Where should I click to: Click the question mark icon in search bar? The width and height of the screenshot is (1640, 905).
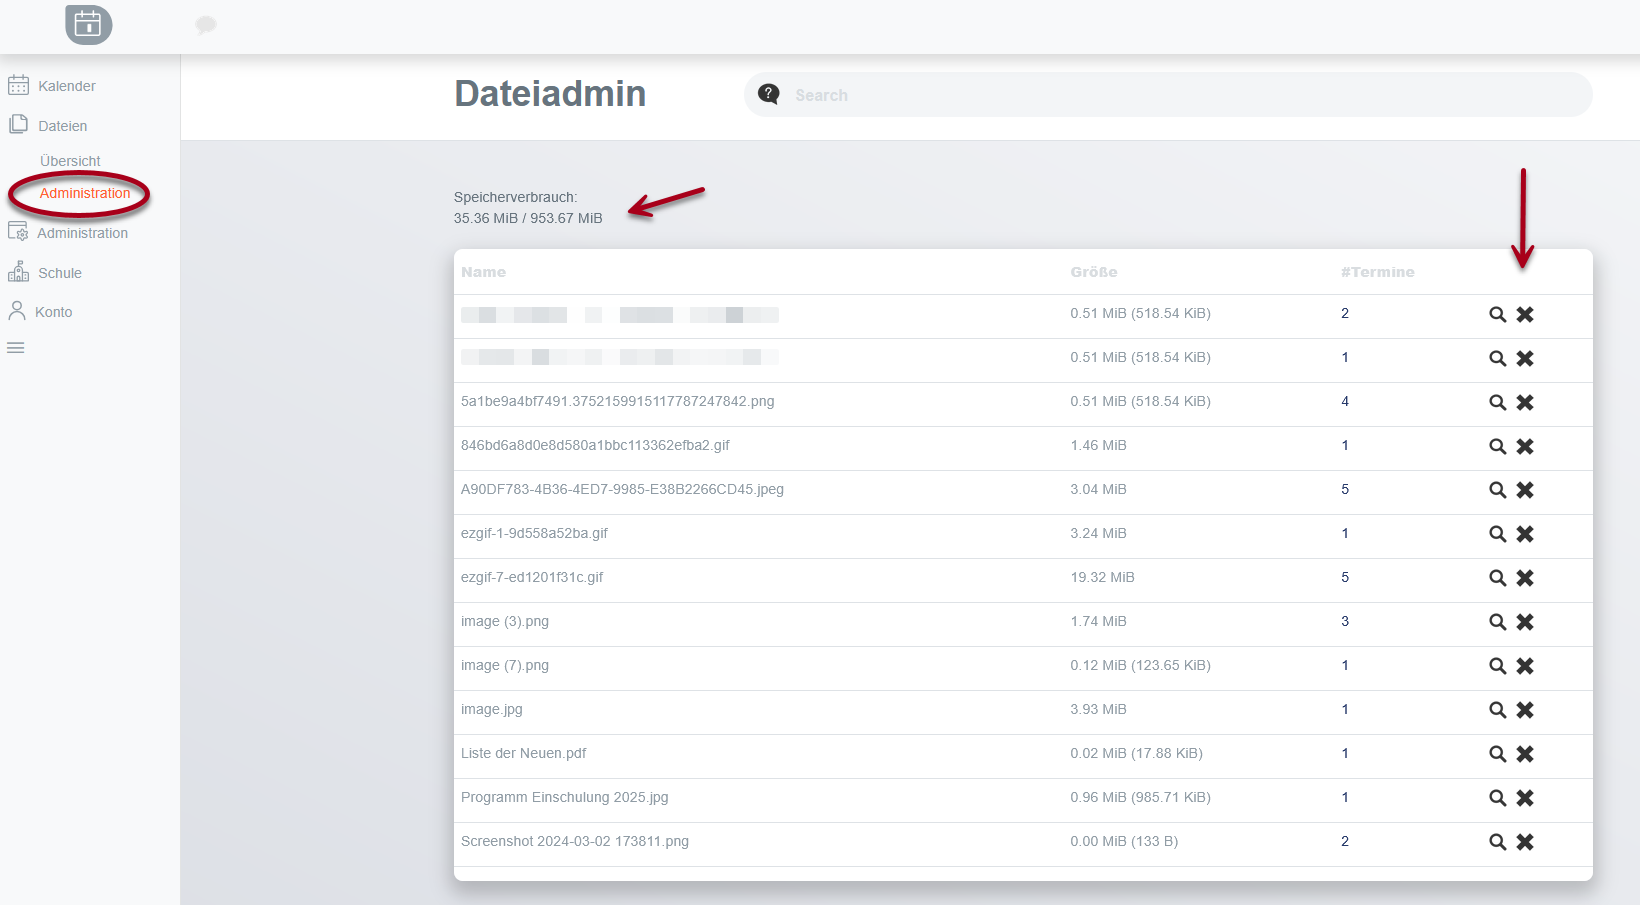[x=768, y=93]
